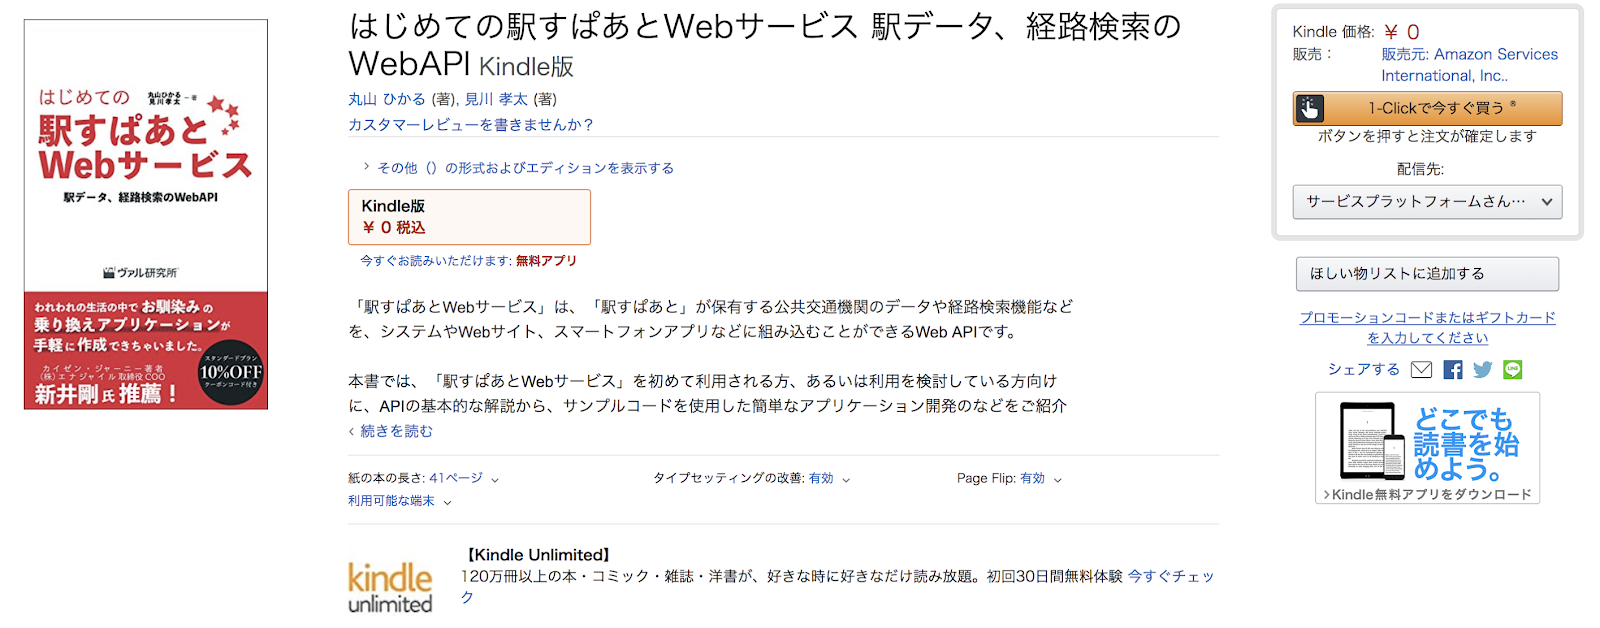Click the Kindle devices app banner image

tap(1427, 448)
